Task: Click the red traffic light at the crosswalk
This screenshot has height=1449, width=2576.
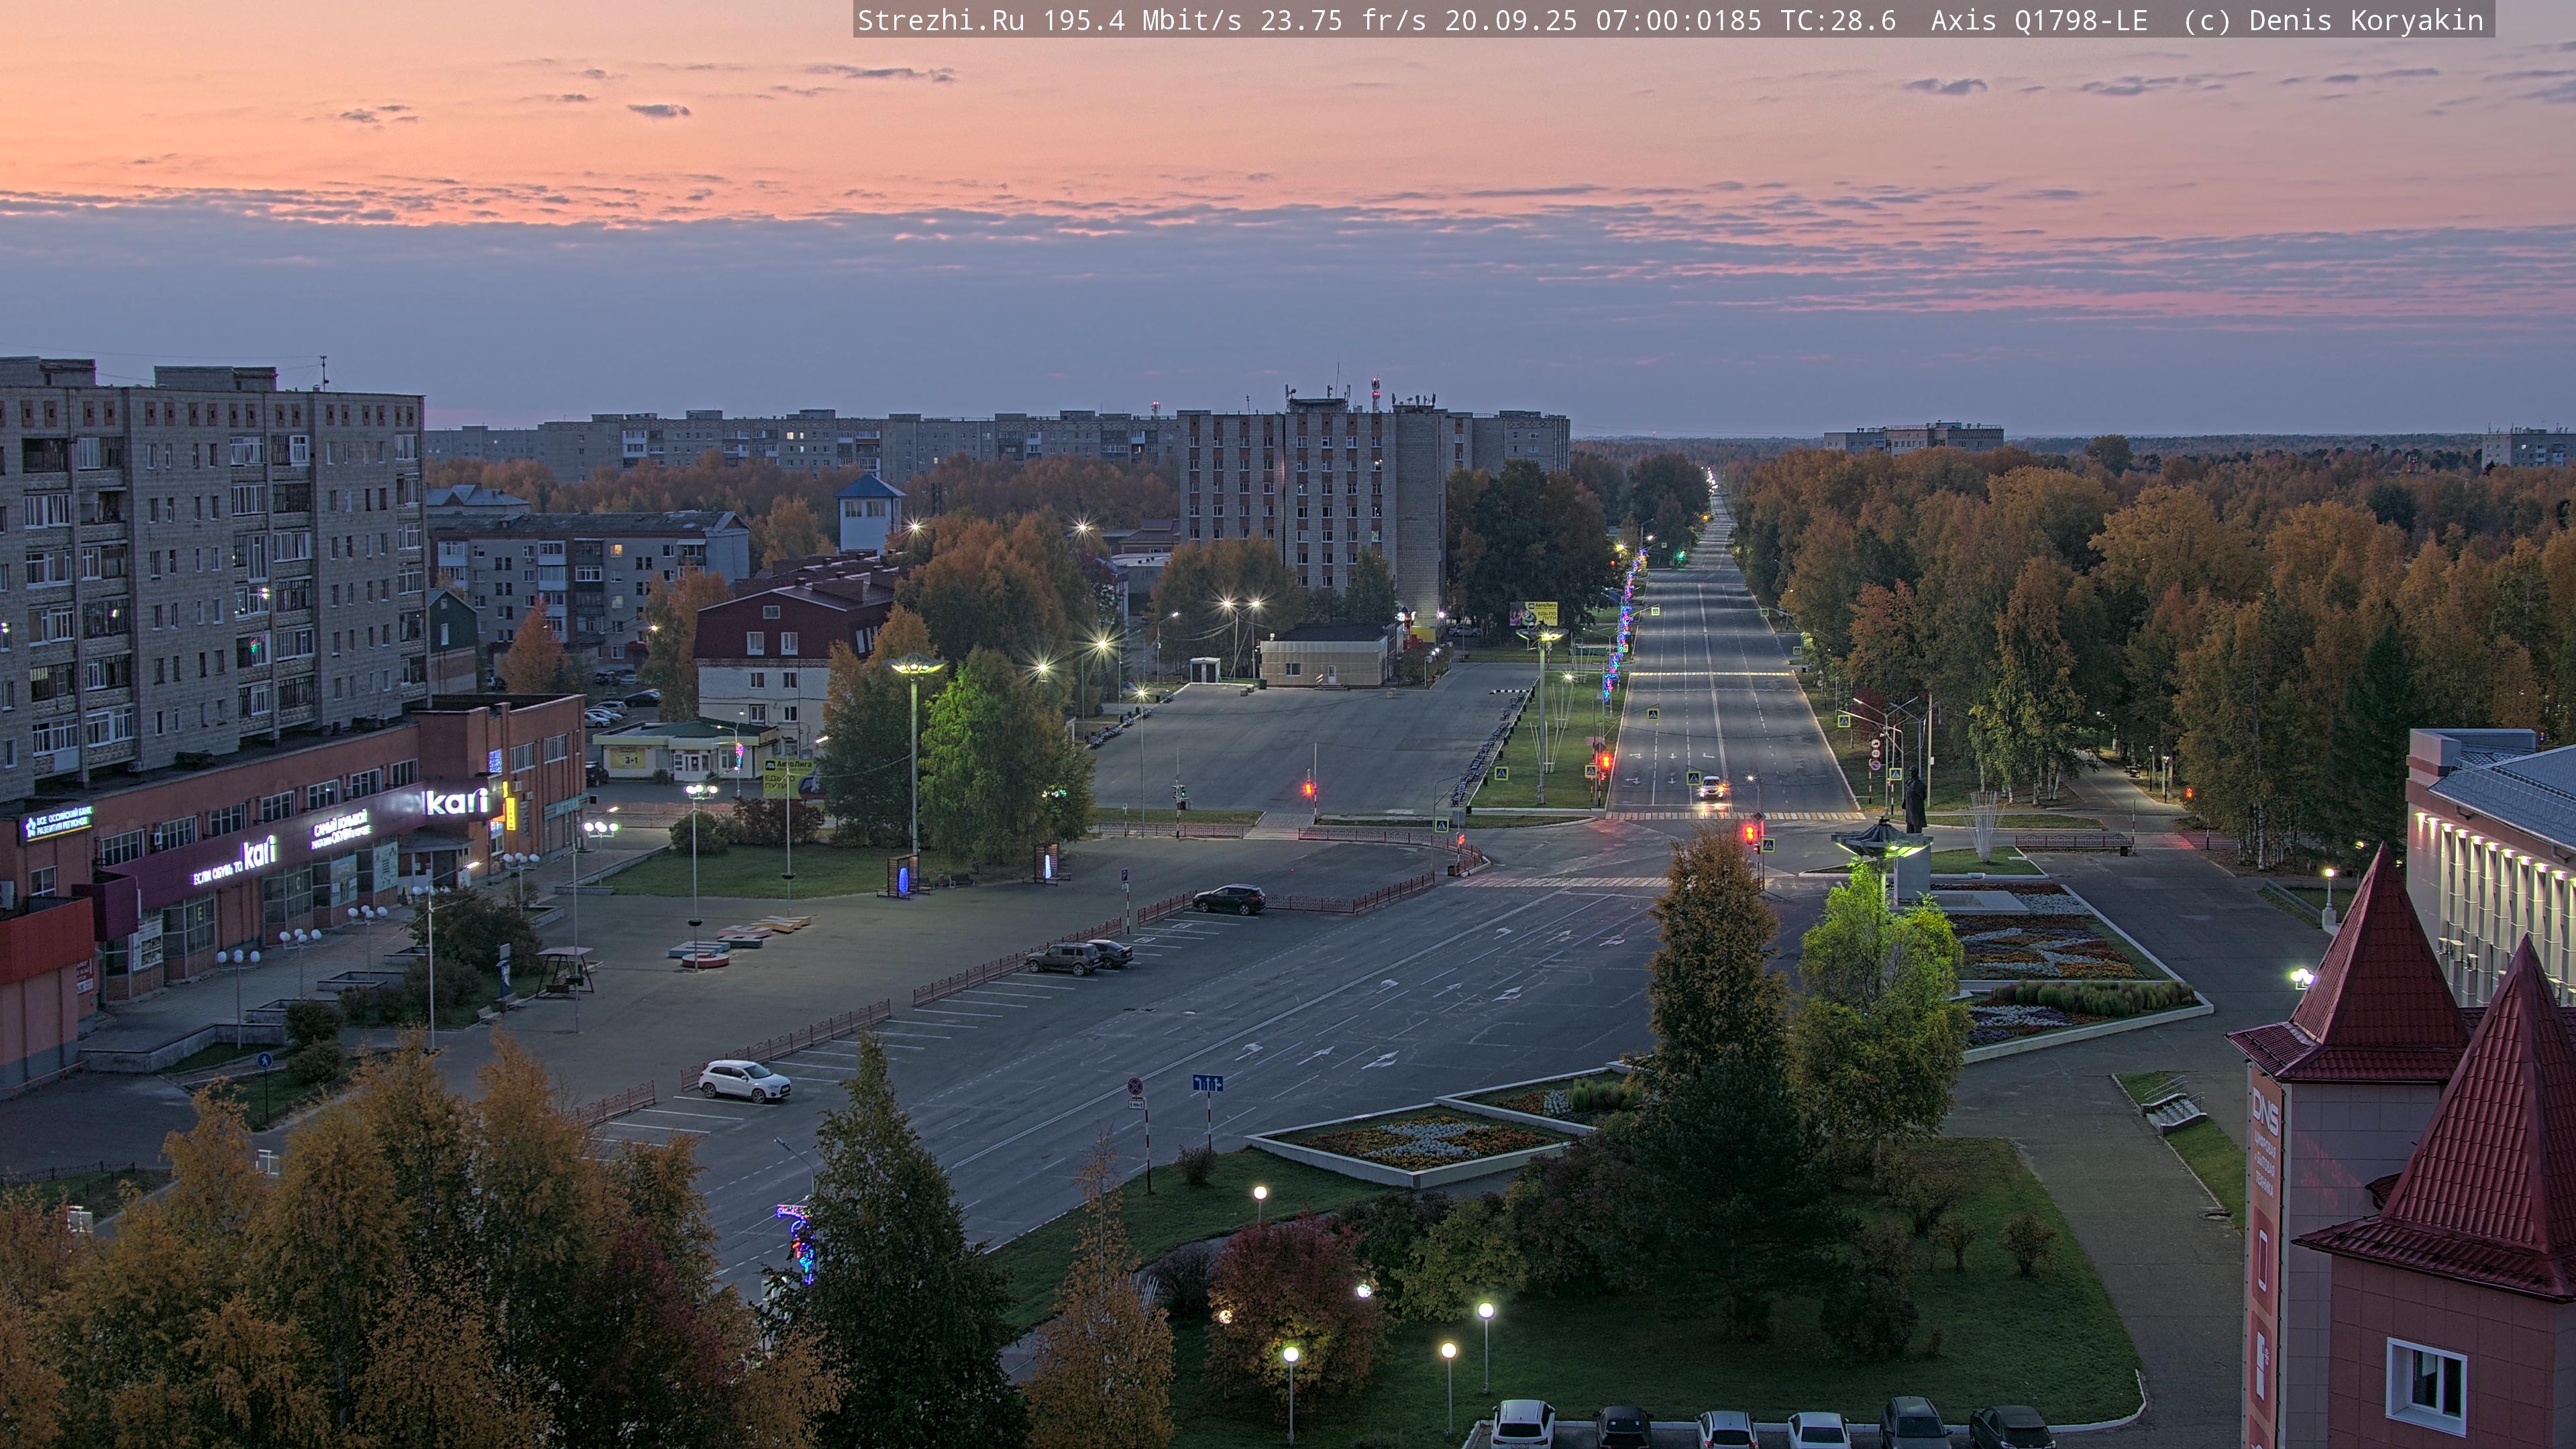Action: [1749, 833]
